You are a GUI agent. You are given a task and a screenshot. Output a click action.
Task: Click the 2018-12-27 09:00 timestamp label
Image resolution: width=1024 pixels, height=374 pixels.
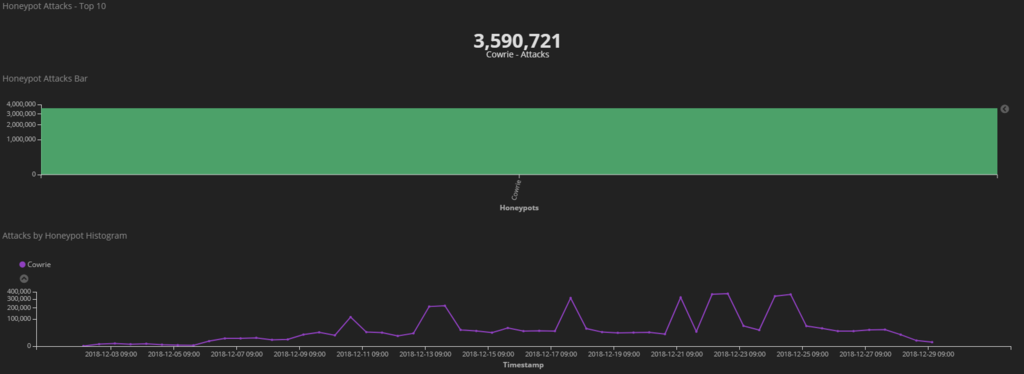[x=865, y=354]
